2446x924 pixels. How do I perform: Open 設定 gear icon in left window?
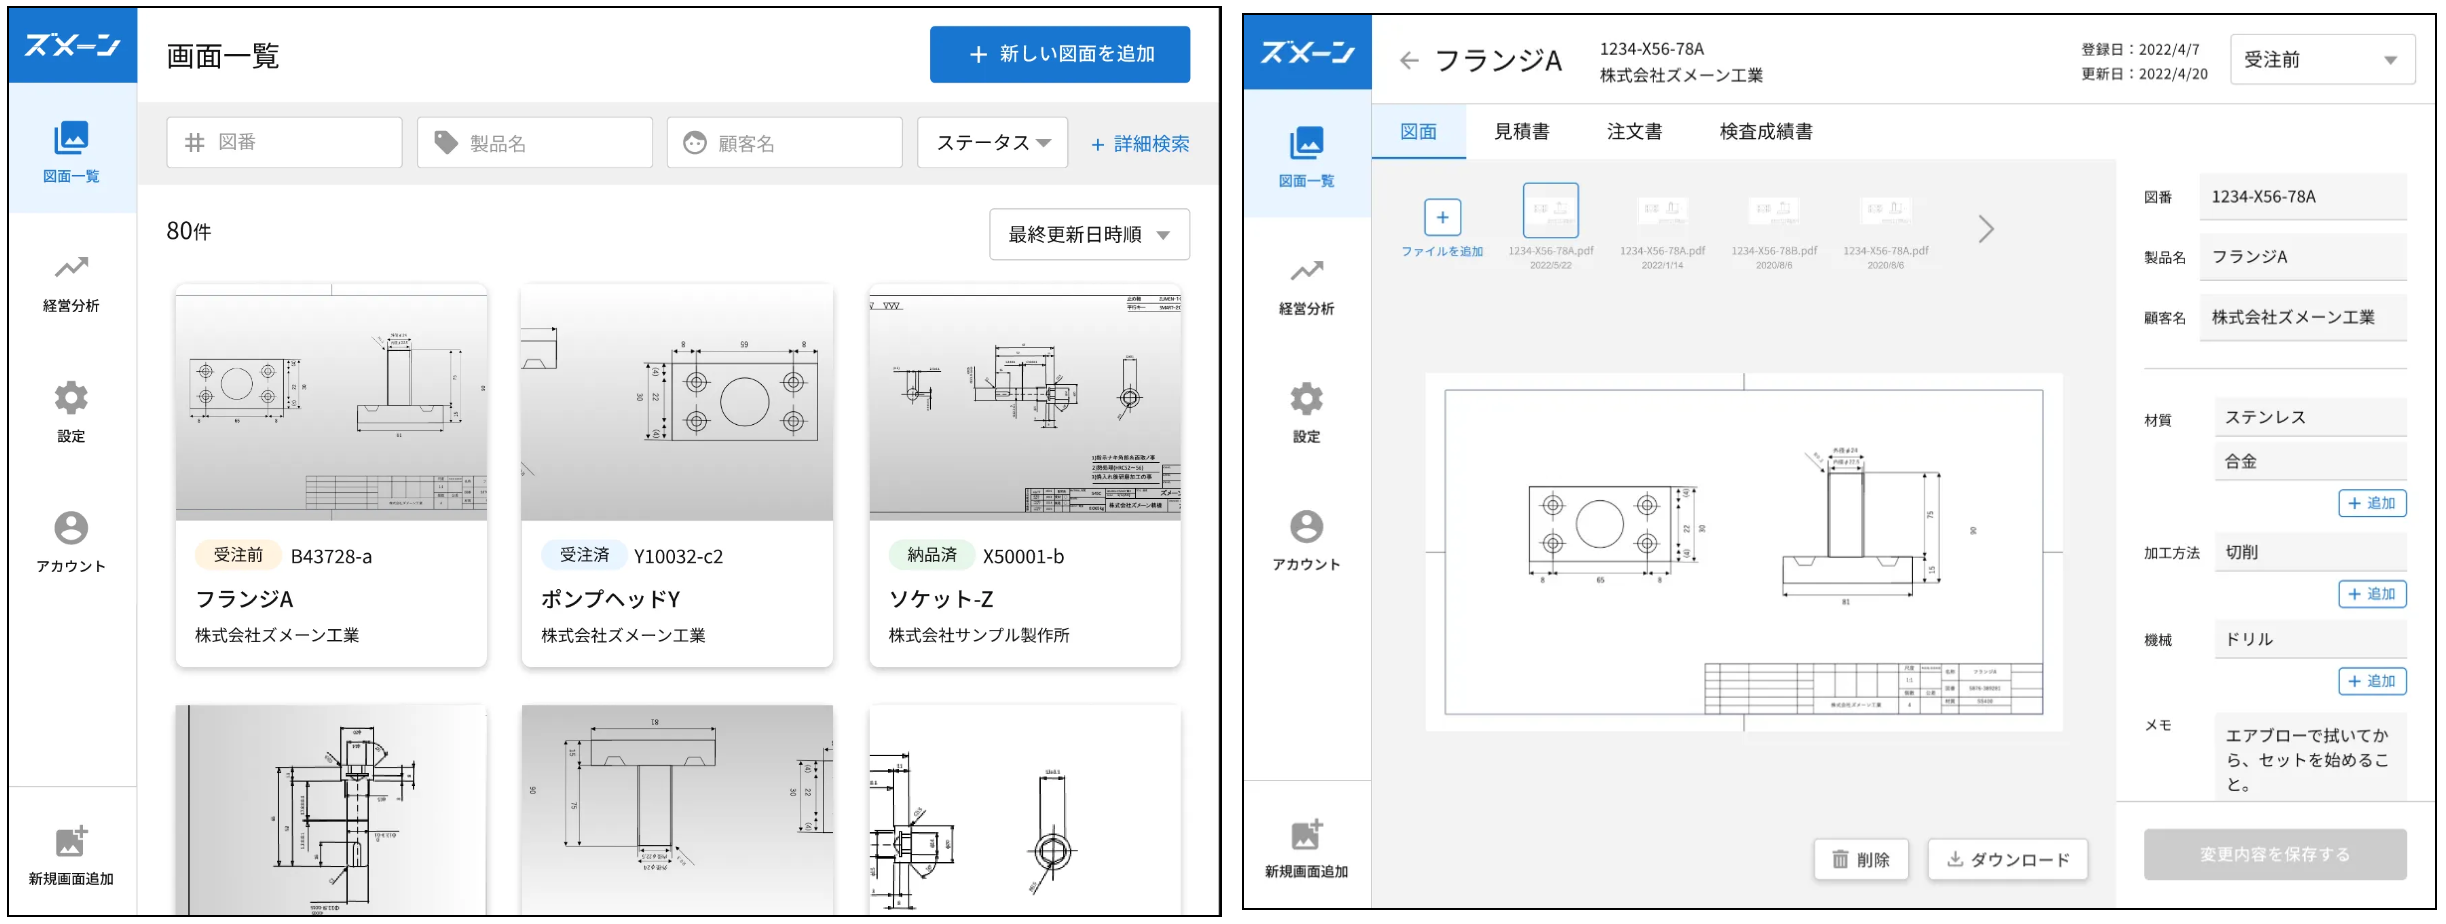pos(71,398)
